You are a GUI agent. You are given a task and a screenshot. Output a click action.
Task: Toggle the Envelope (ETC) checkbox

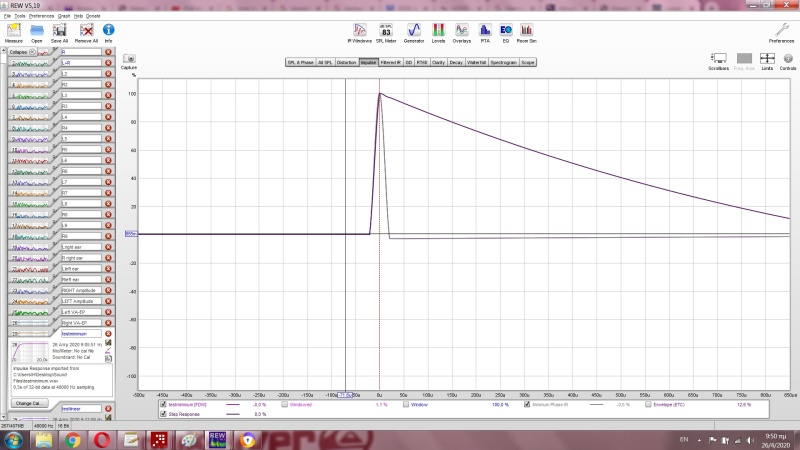(648, 404)
